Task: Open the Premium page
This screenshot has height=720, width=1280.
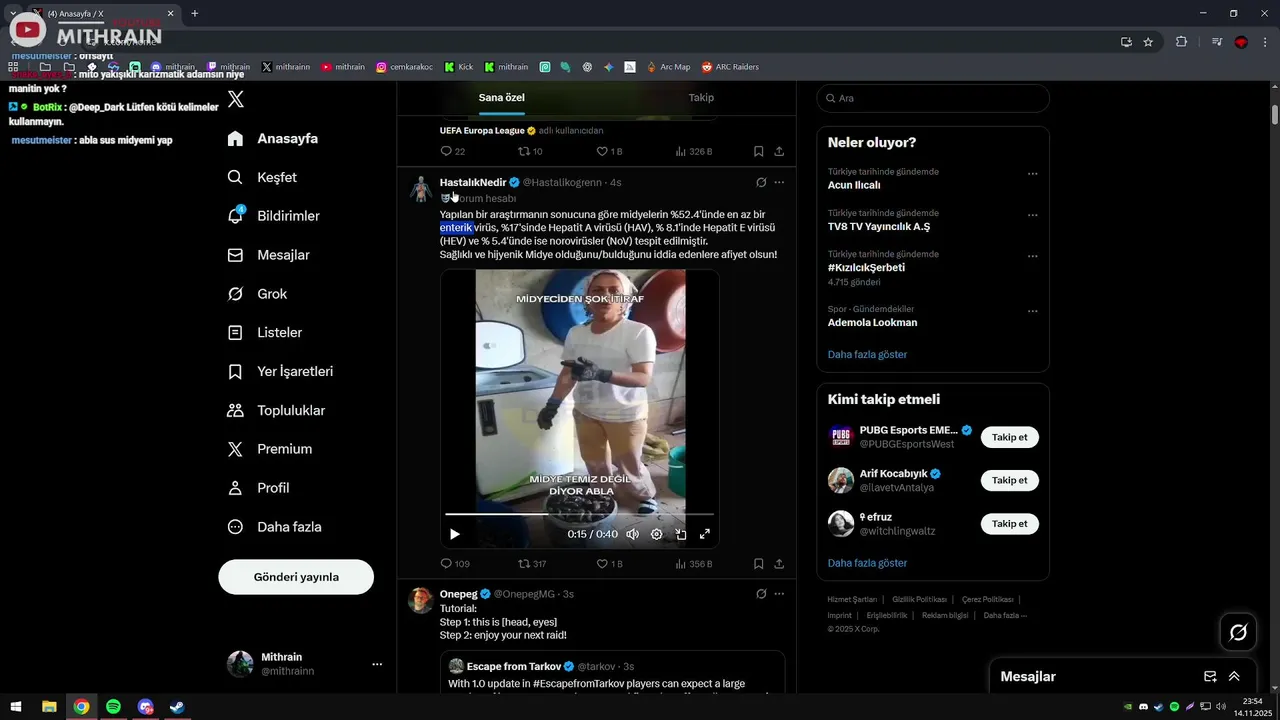Action: [x=270, y=449]
